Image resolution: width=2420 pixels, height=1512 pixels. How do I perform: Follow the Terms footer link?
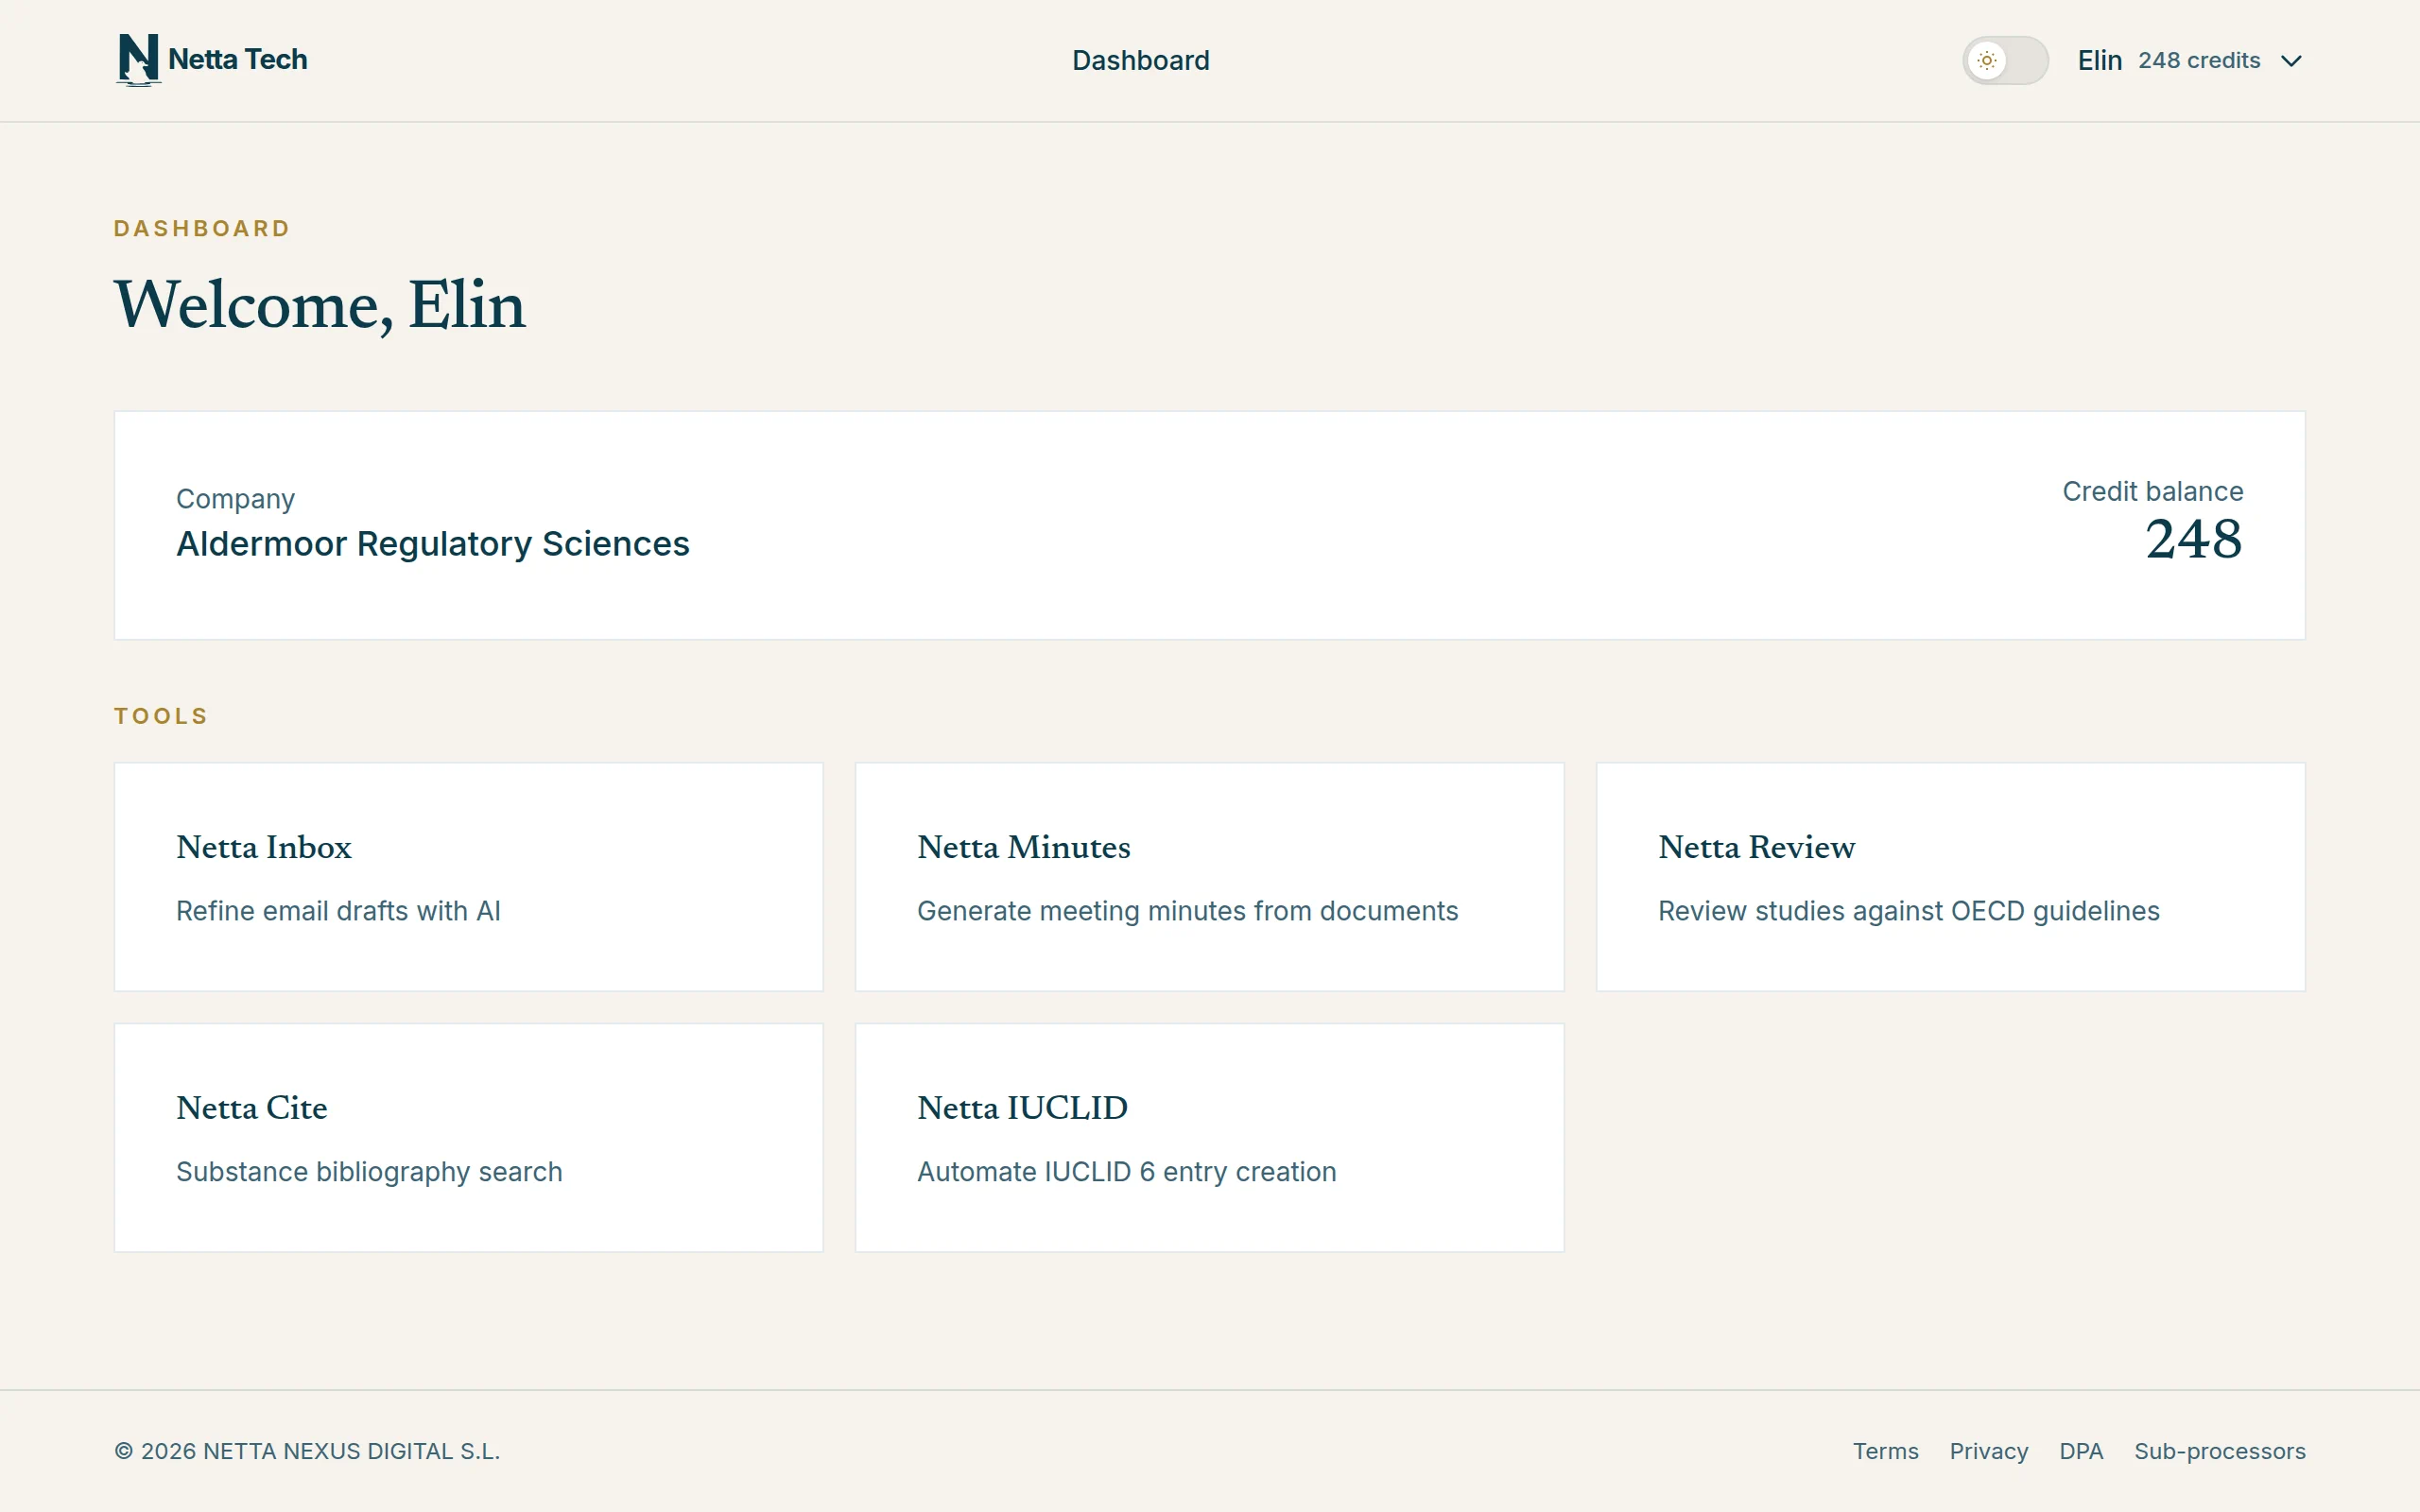point(1885,1451)
